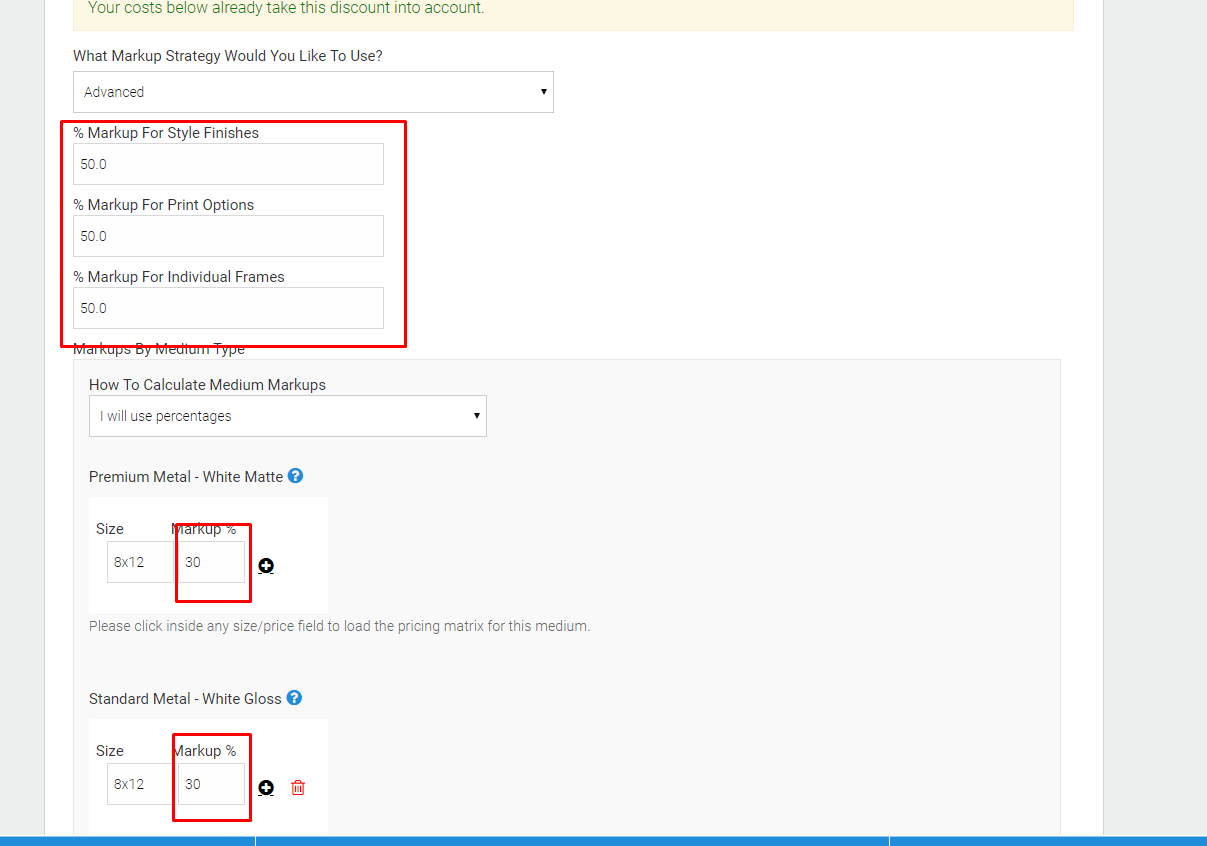The height and width of the screenshot is (846, 1207).
Task: Edit the Premium Metal Markup % field
Action: tap(211, 562)
